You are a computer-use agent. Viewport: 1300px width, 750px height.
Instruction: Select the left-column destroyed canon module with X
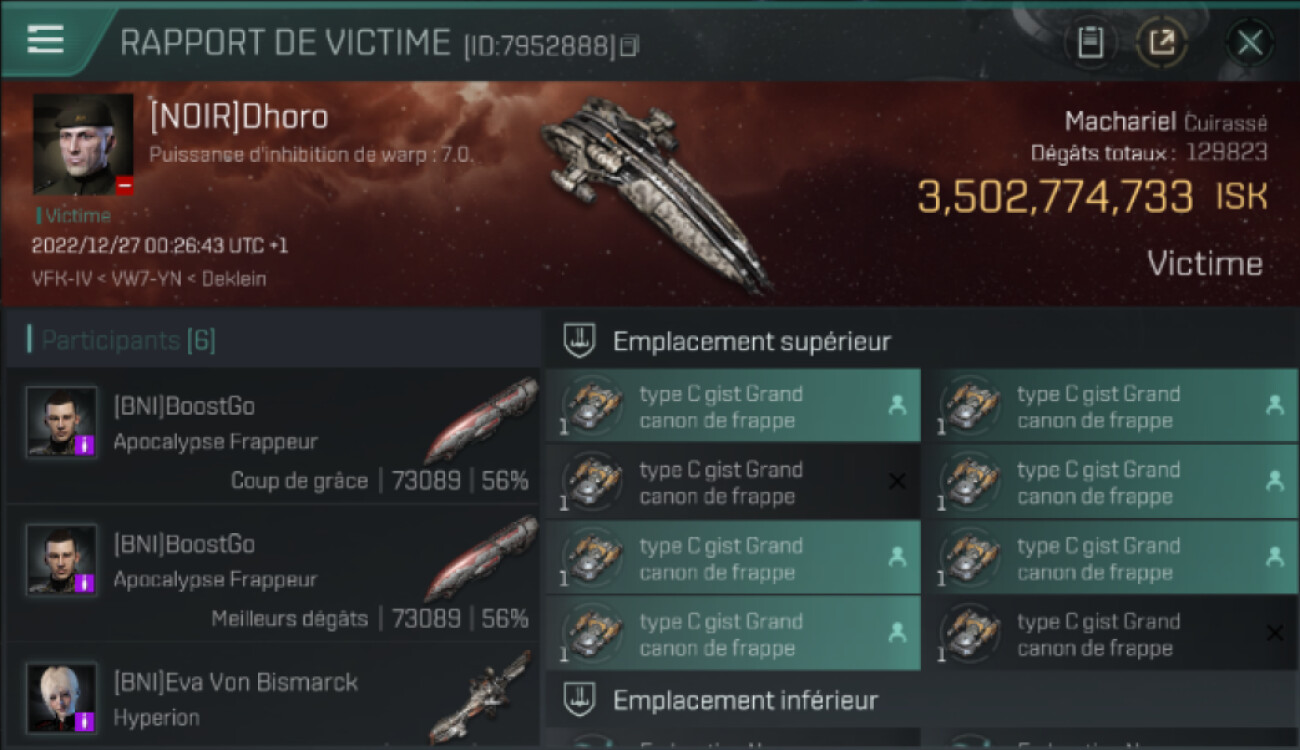pyautogui.click(x=733, y=481)
